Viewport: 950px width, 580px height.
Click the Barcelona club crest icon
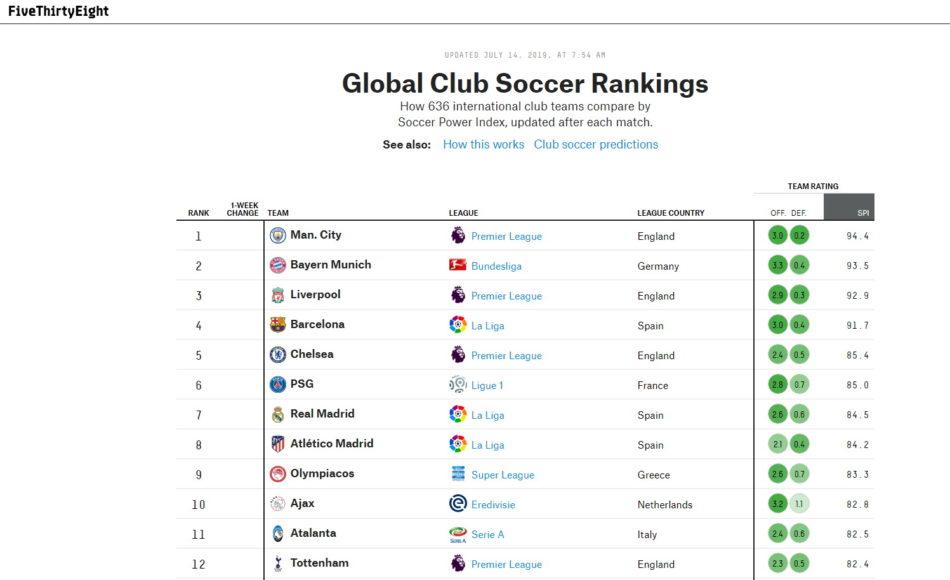pyautogui.click(x=277, y=325)
